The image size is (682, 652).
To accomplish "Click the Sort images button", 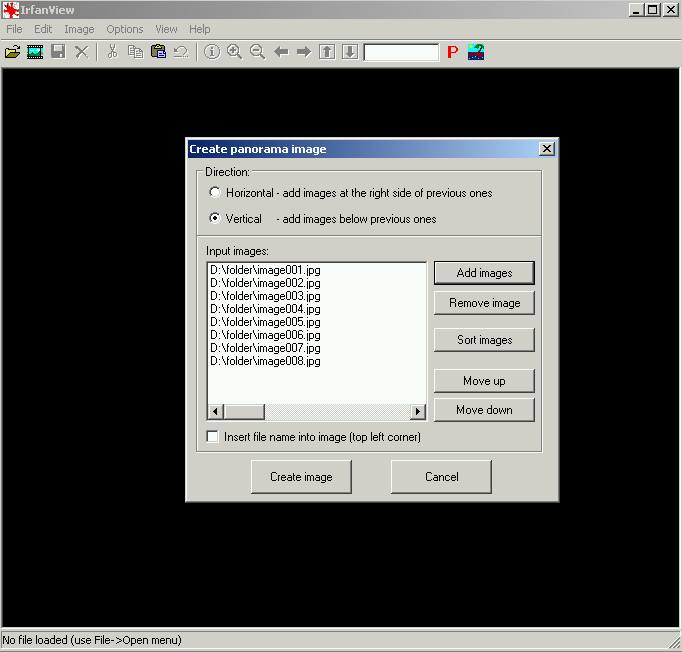I will click(484, 340).
